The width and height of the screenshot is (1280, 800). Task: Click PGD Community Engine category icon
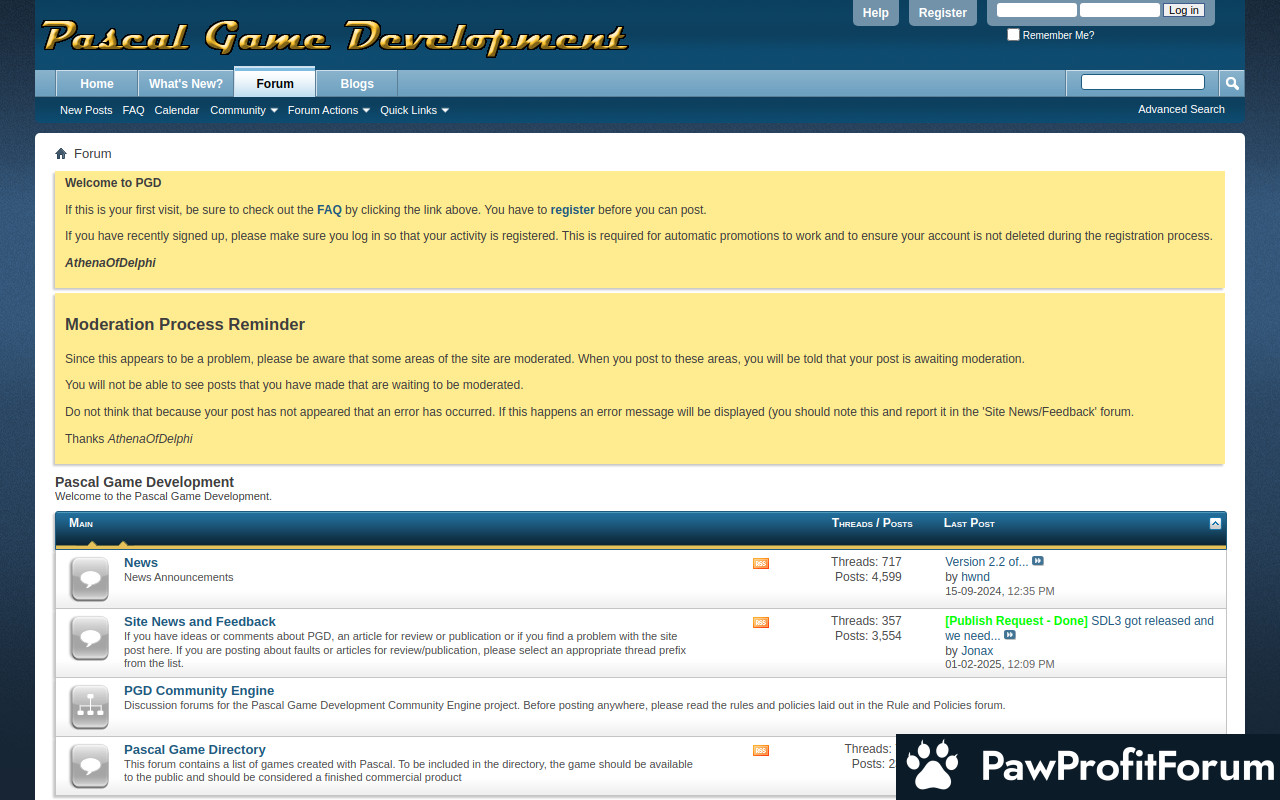click(x=90, y=707)
